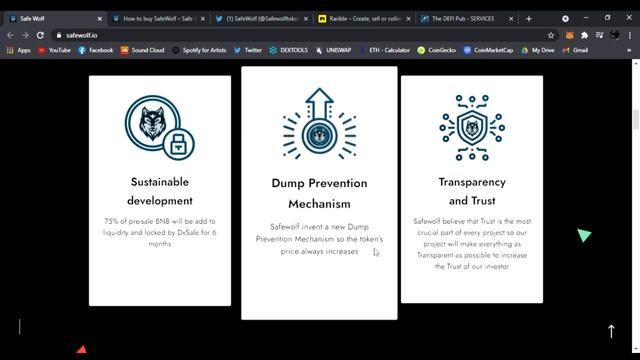Open the extensions puzzle menu
Image resolution: width=640 pixels, height=360 pixels.
[584, 36]
